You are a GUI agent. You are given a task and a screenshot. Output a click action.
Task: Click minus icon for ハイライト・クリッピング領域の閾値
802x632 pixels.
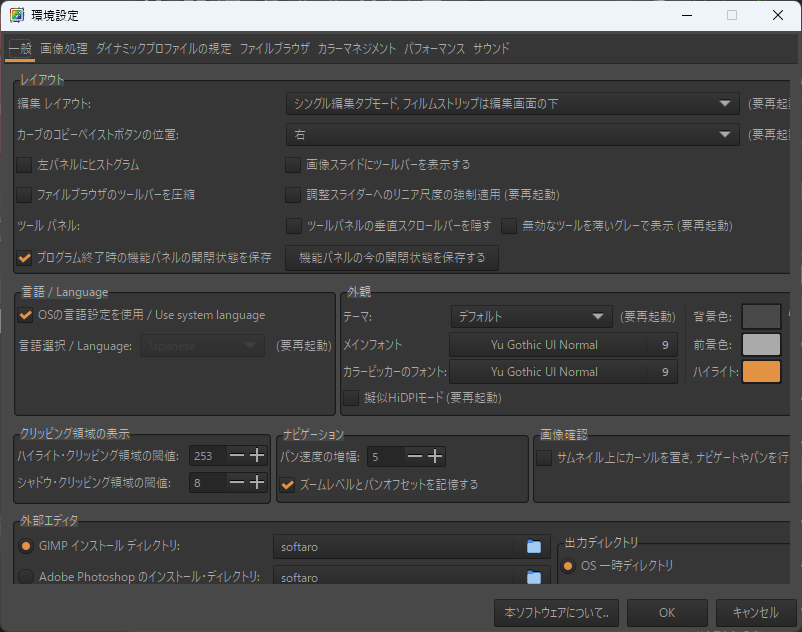point(237,455)
